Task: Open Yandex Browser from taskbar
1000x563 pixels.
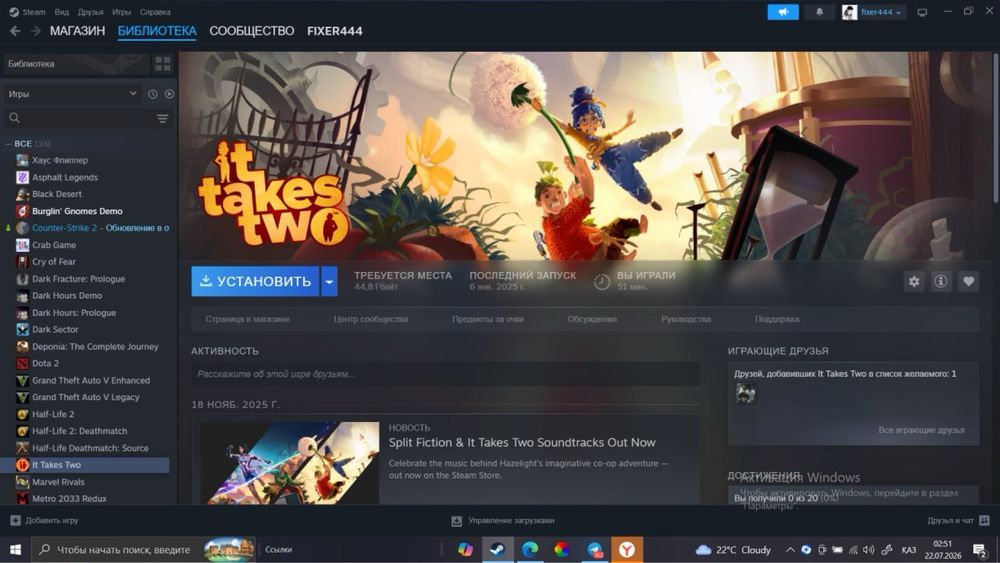Action: tap(627, 549)
